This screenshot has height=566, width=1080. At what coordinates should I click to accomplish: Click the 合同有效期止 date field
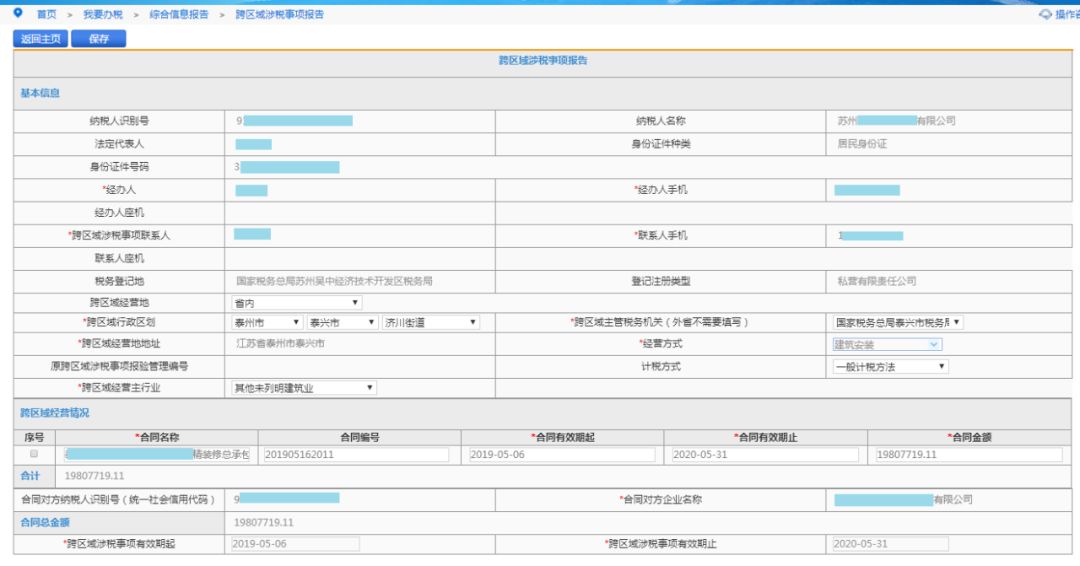tap(765, 455)
